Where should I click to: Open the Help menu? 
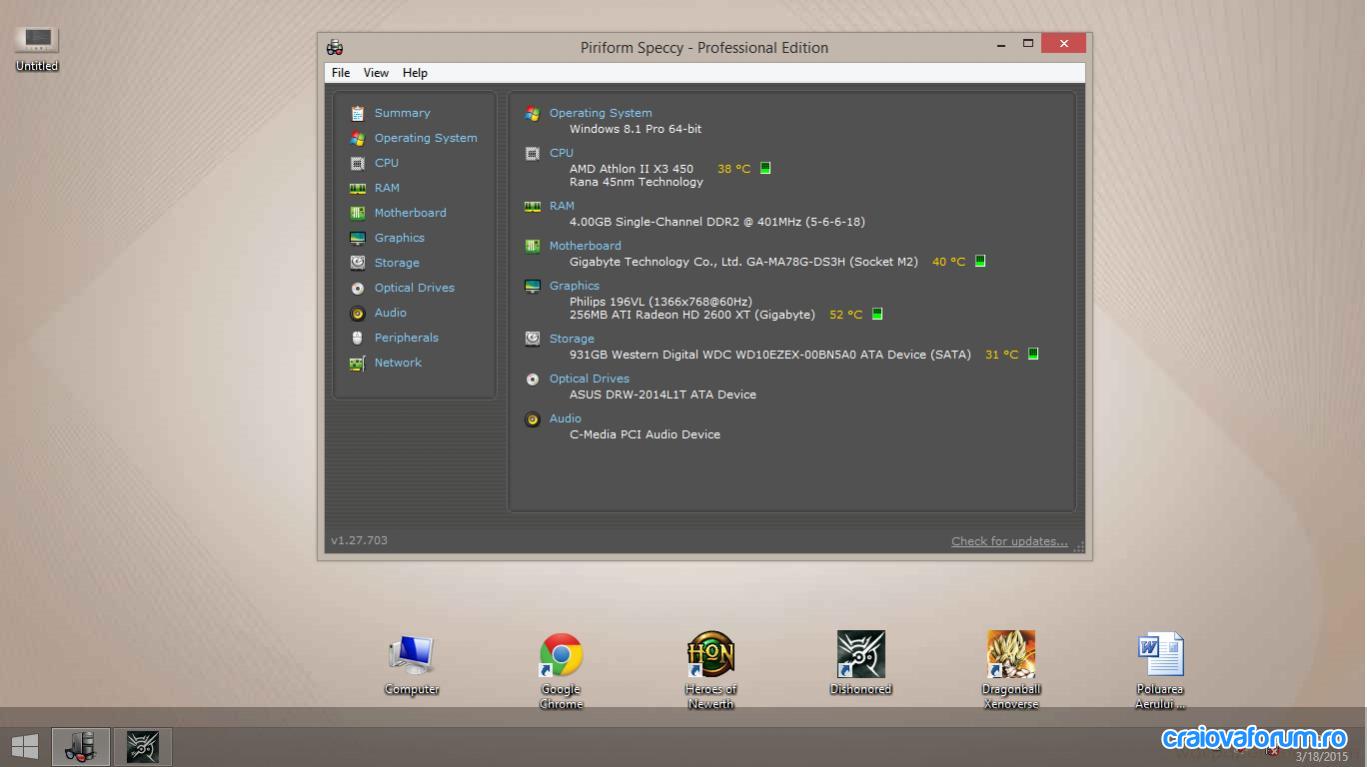coord(415,73)
